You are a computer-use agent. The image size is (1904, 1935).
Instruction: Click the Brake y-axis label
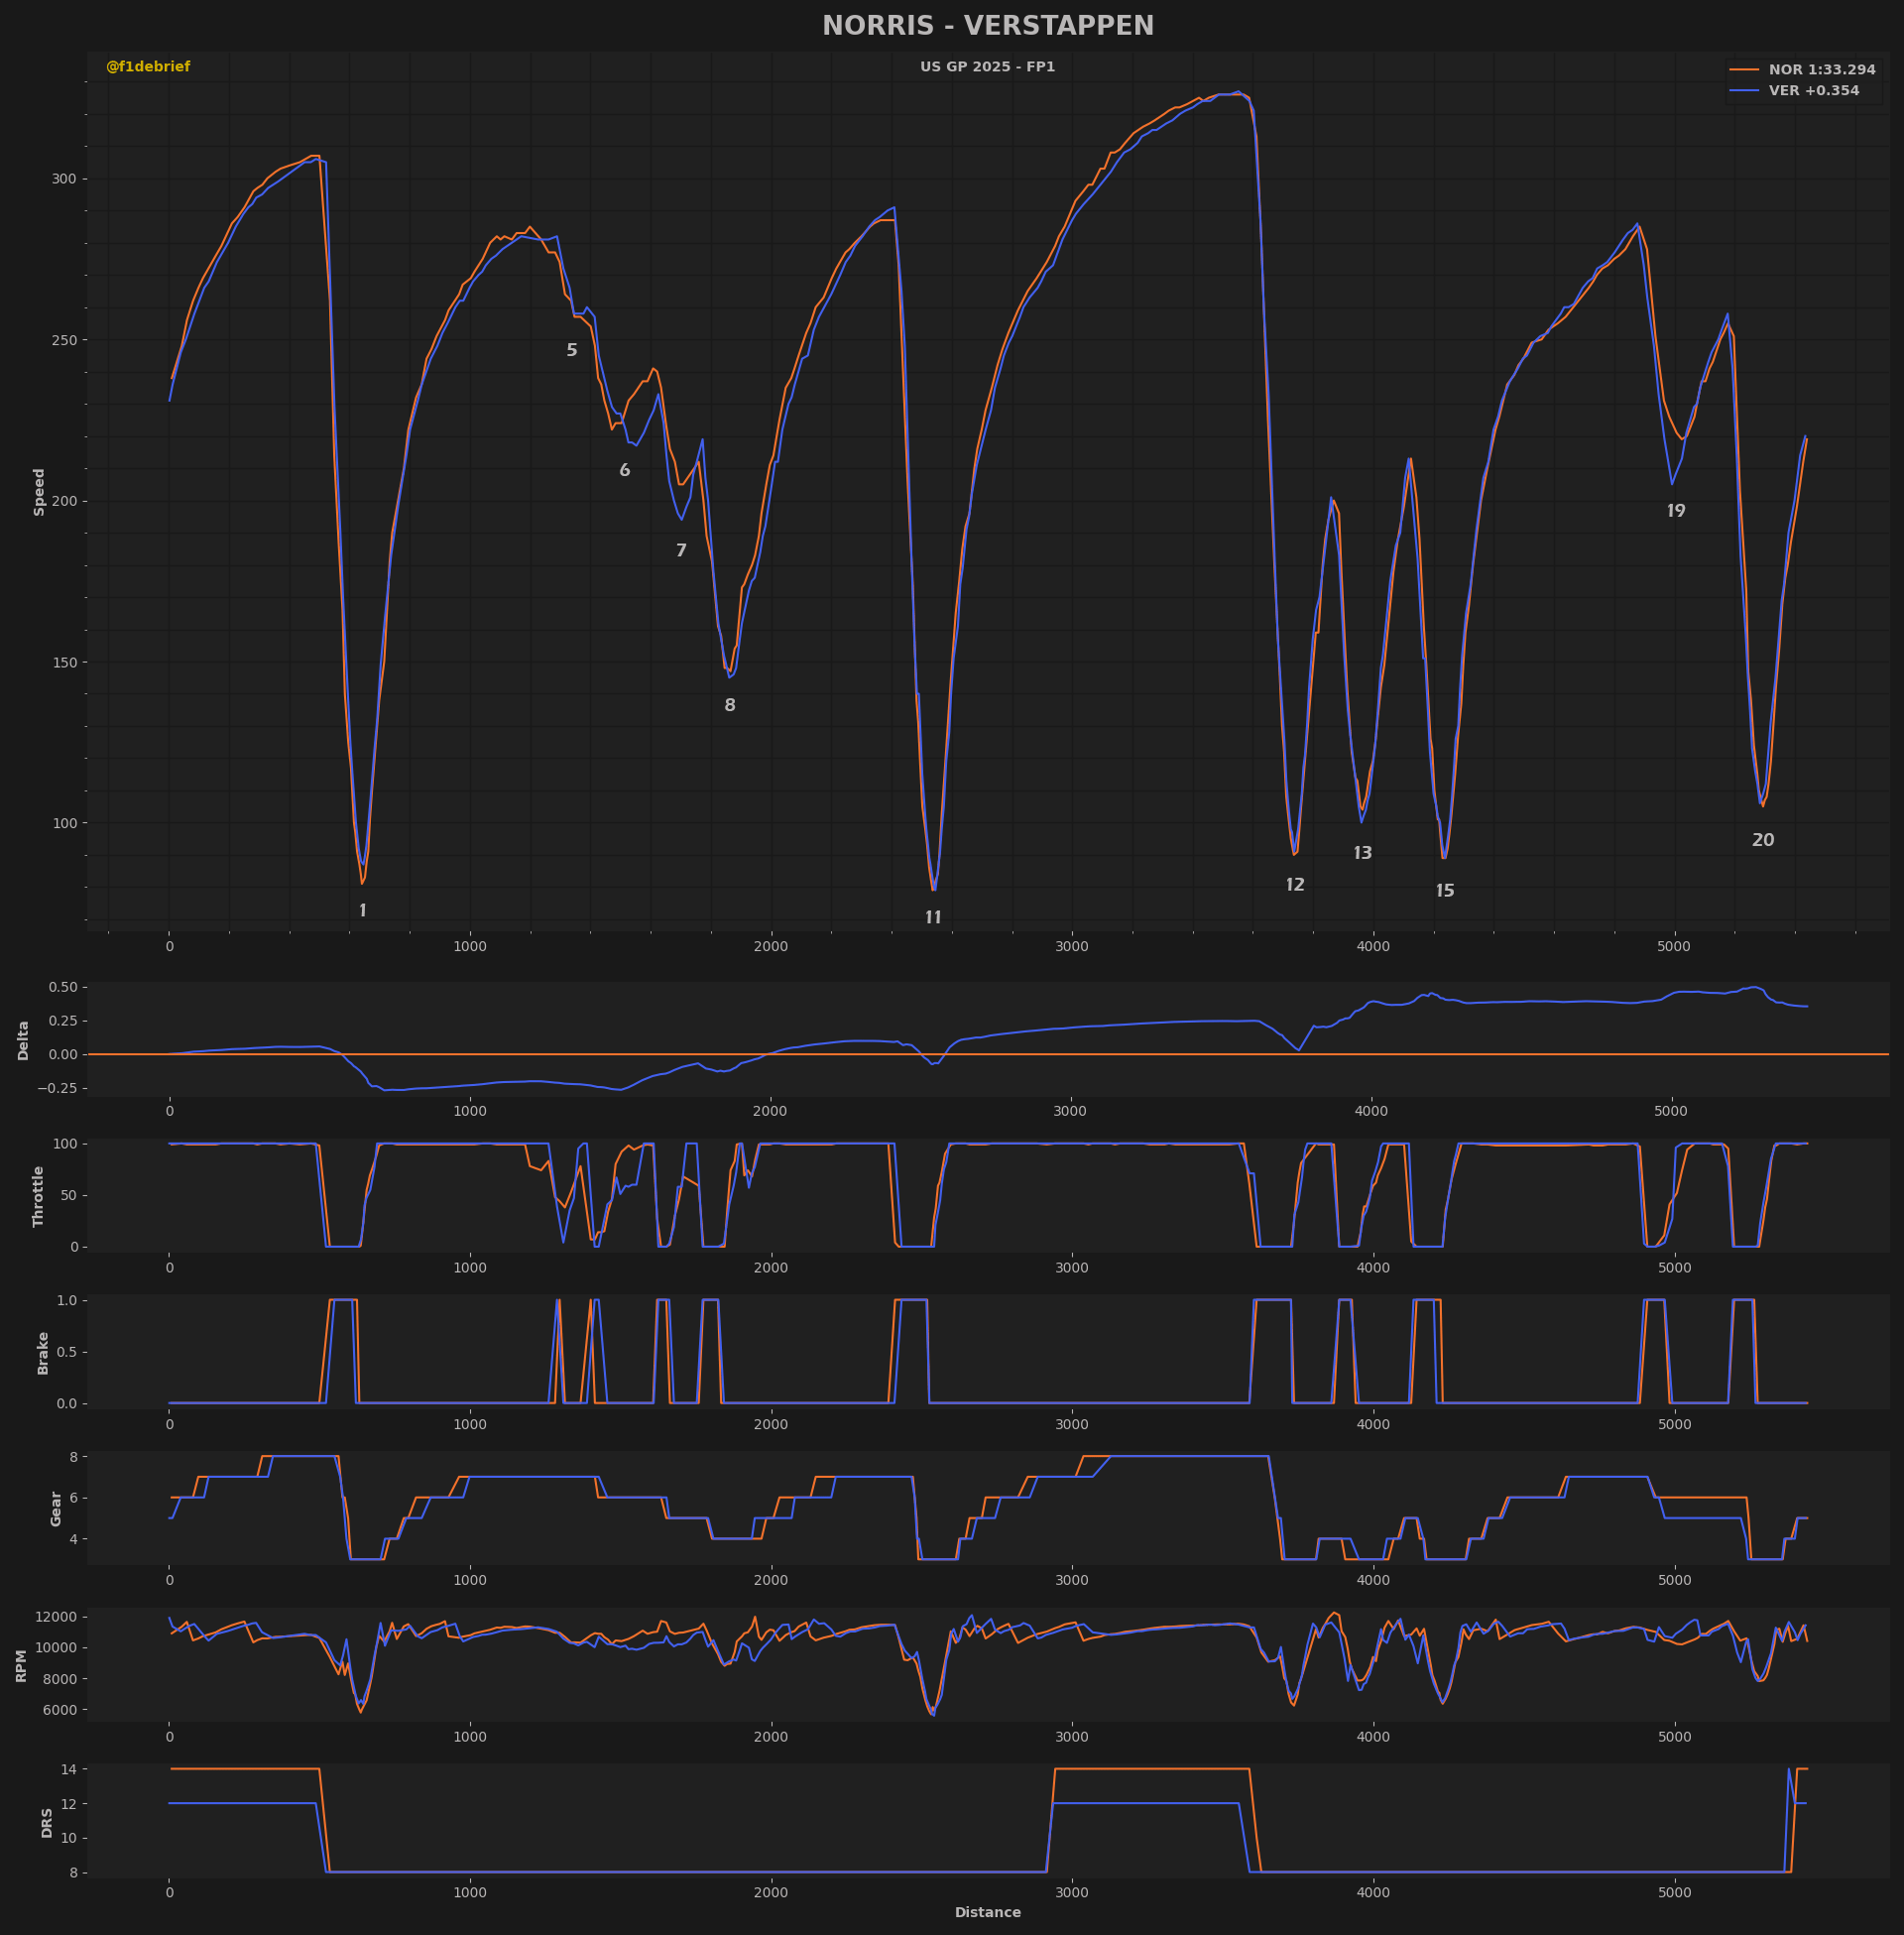click(x=43, y=1353)
